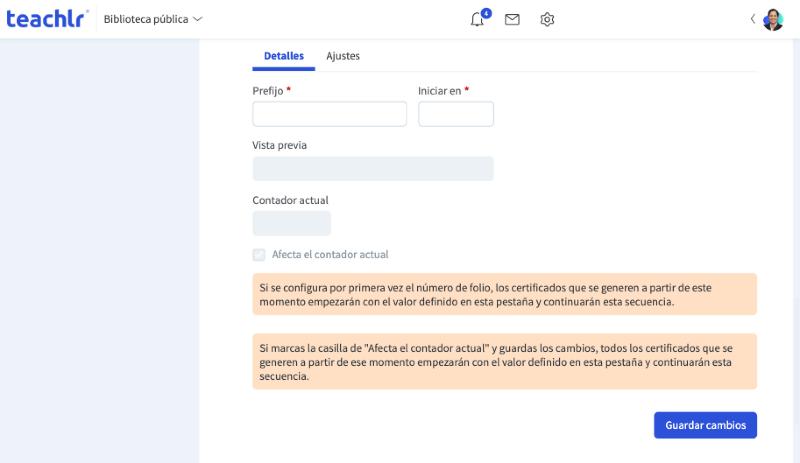800x463 pixels.
Task: Click the Guardar cambios button
Action: pos(705,425)
